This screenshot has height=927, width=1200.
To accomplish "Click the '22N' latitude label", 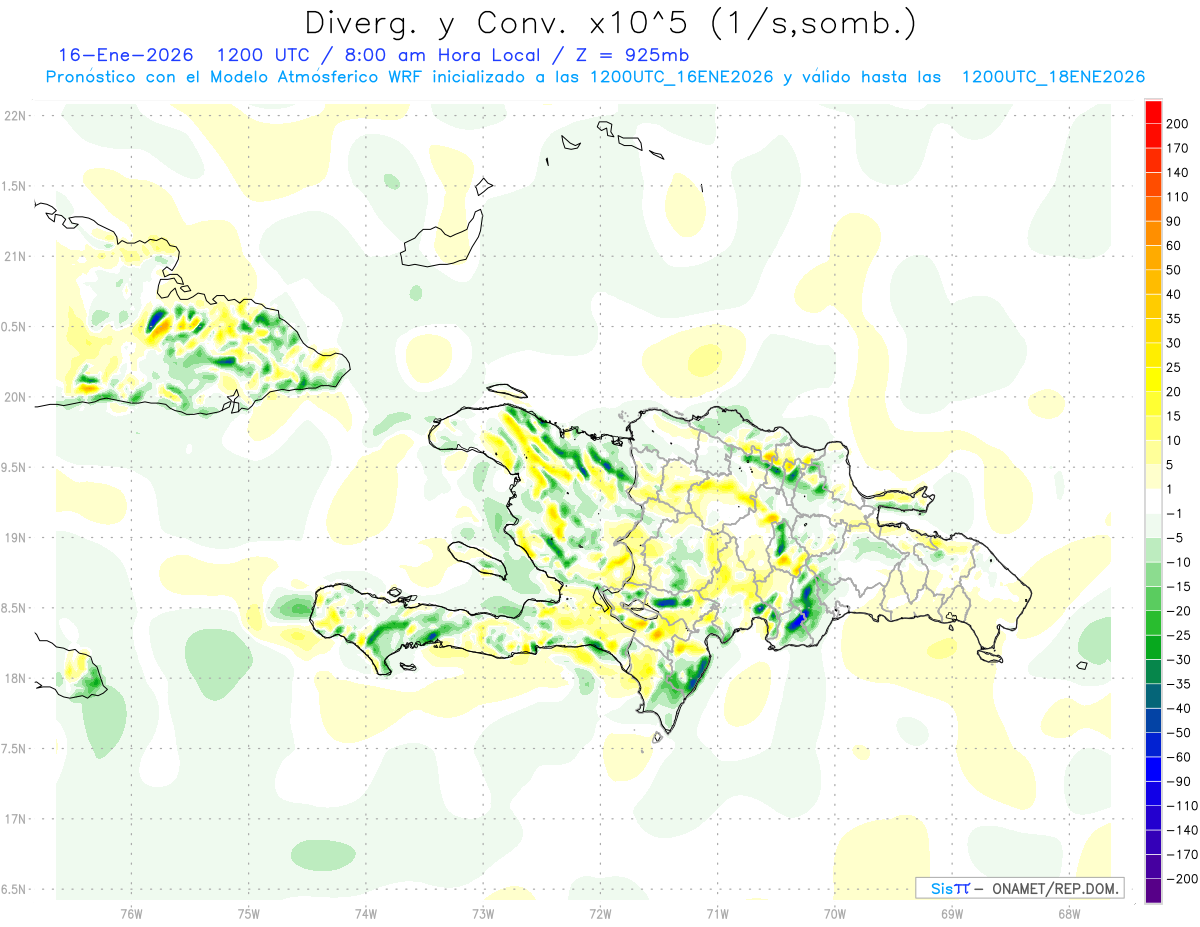I will click(15, 116).
